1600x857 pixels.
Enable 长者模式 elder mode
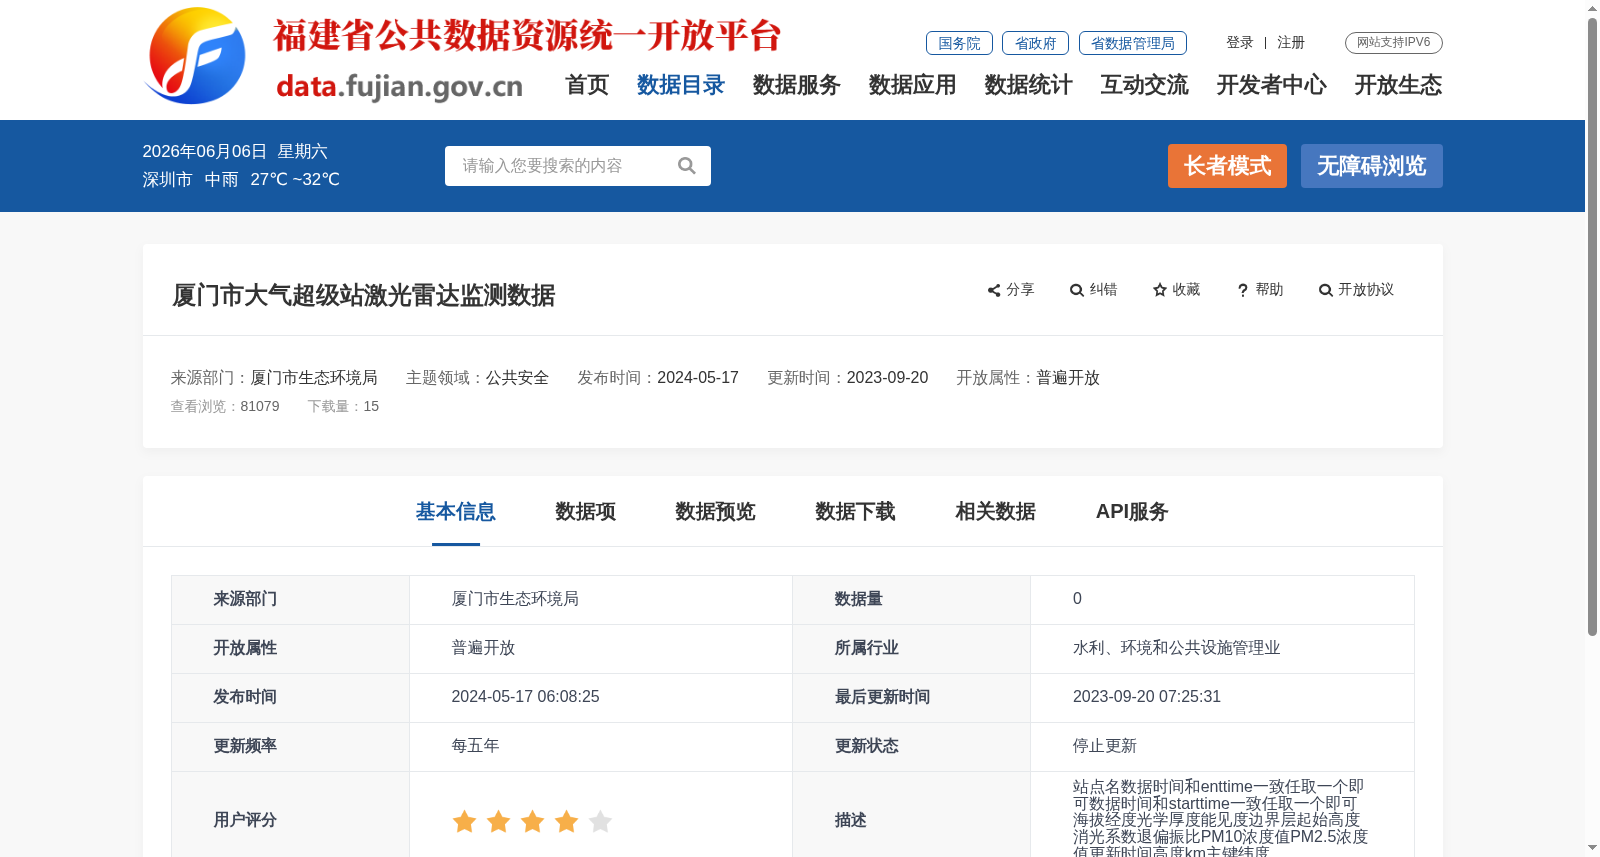click(x=1227, y=166)
